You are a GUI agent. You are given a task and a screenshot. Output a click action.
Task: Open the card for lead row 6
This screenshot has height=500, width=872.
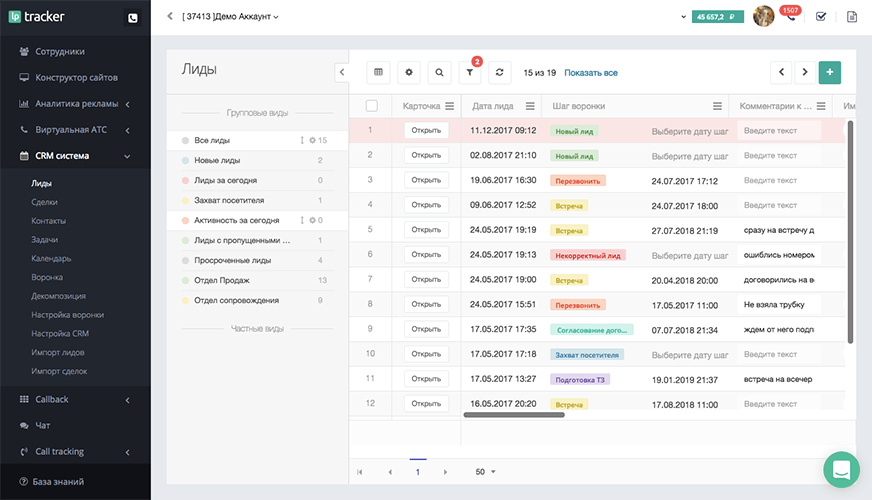426,254
